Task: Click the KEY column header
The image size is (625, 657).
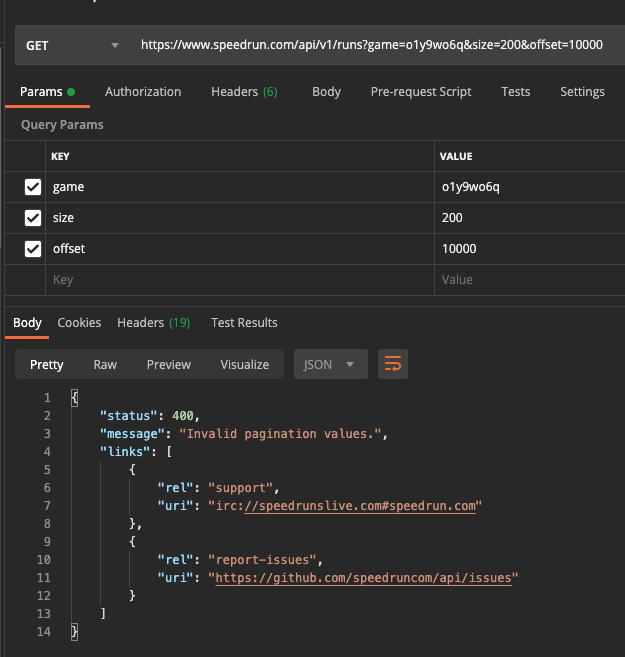Action: tap(60, 156)
